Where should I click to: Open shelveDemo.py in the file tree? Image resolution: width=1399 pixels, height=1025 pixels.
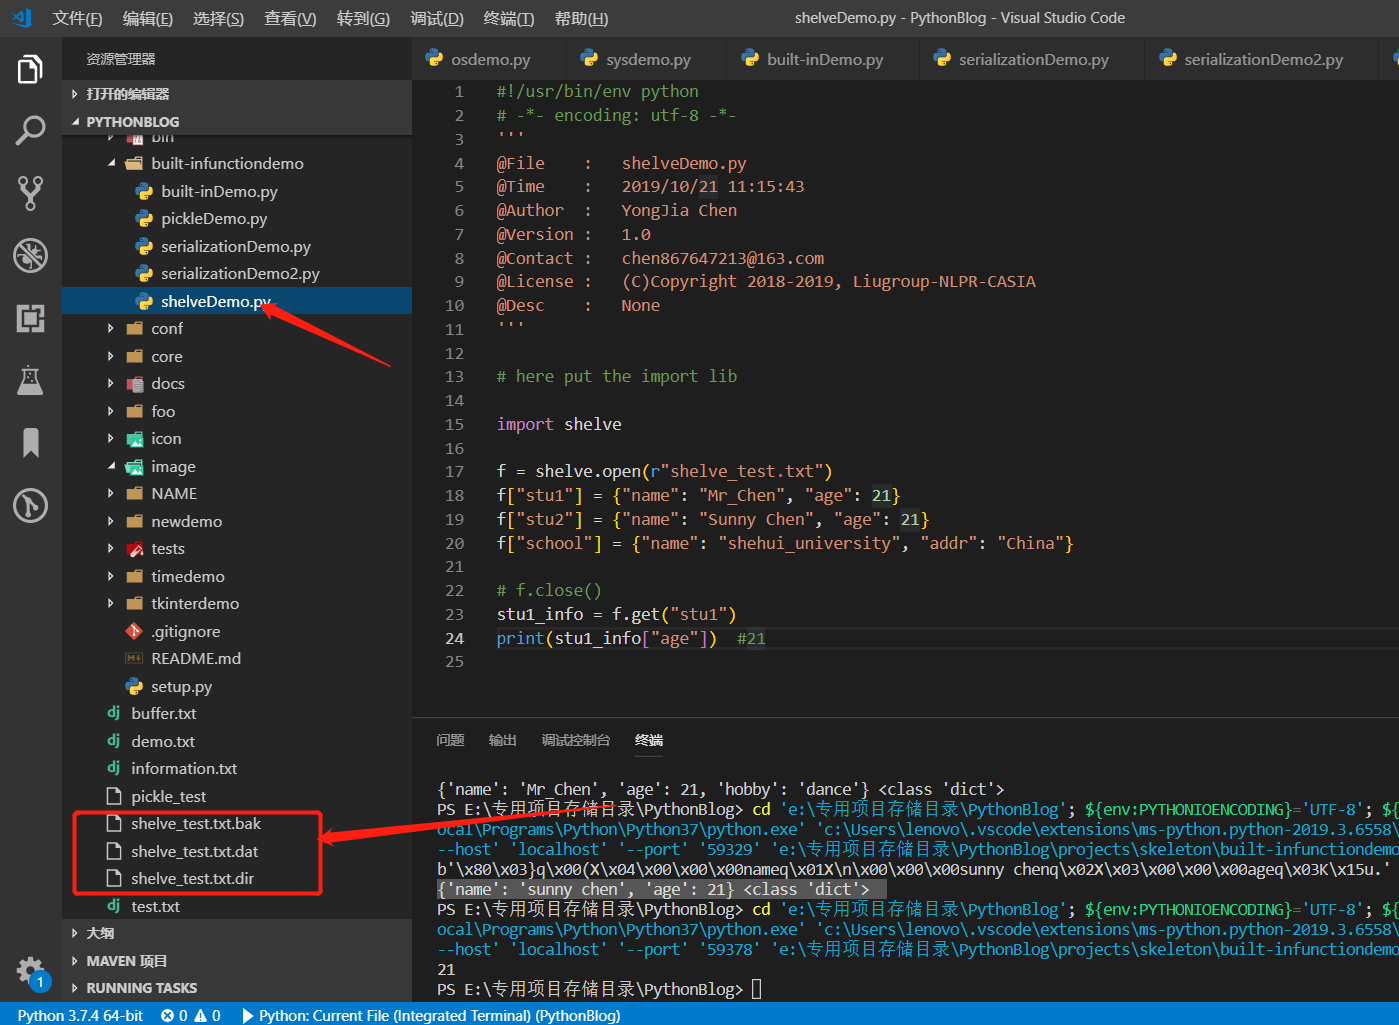coord(237,301)
